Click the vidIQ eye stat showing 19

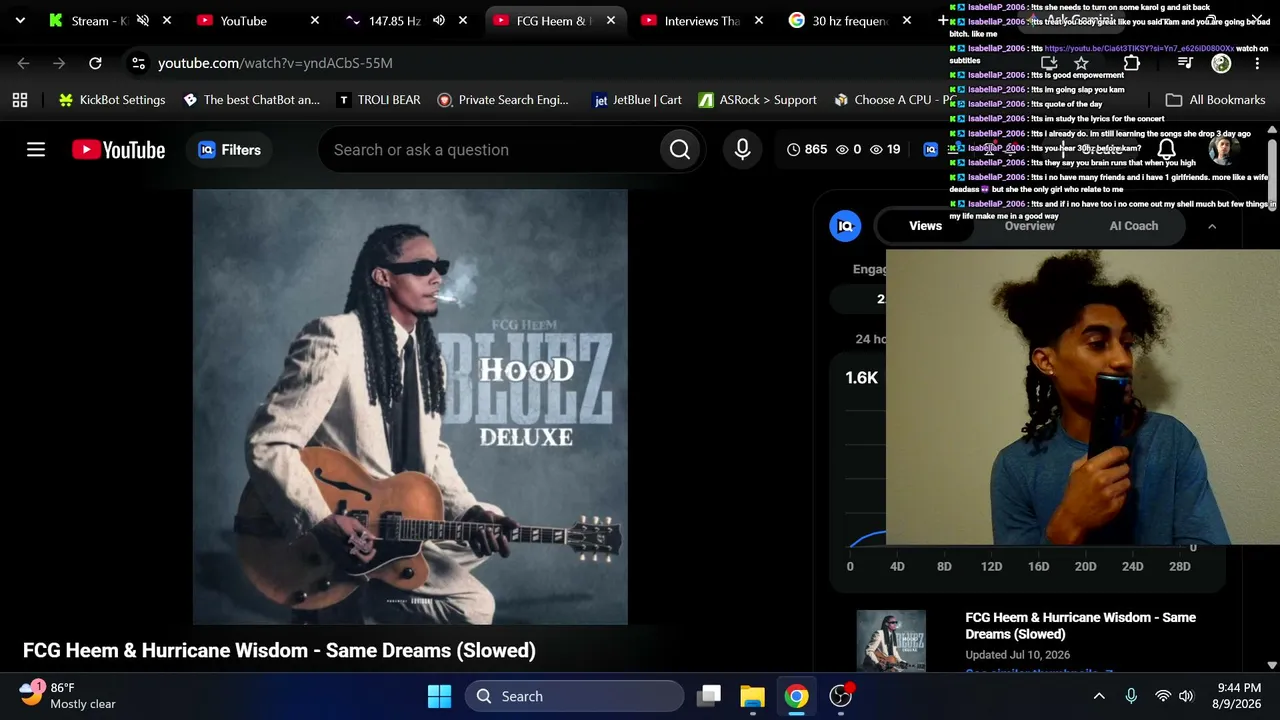click(885, 150)
